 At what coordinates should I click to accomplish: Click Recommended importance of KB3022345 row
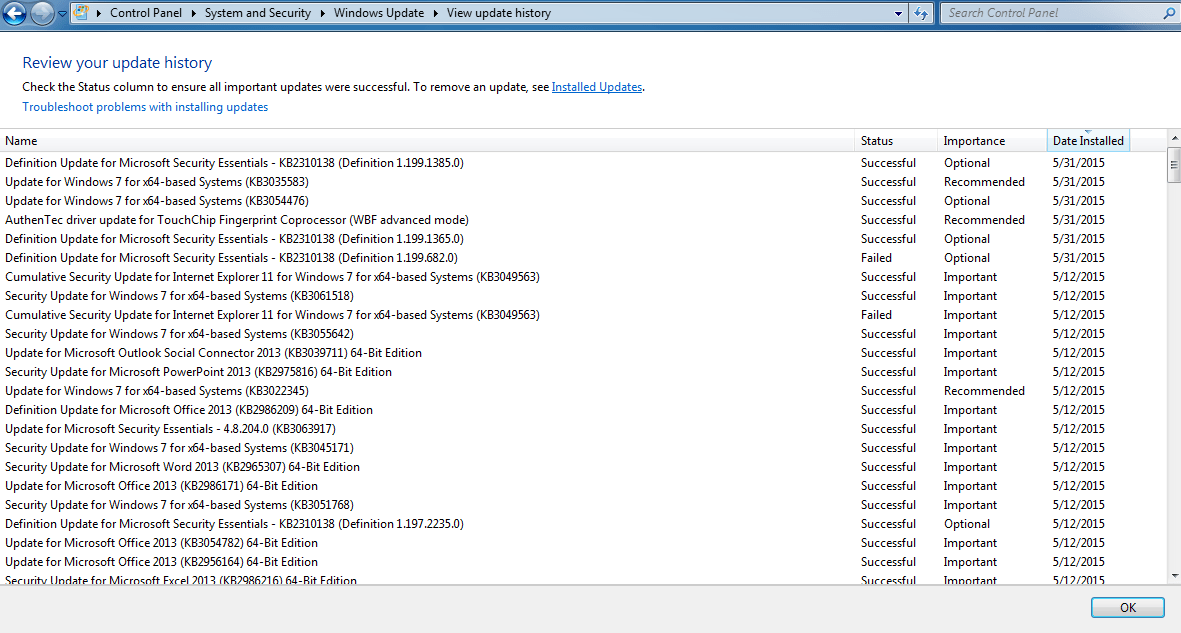(984, 391)
